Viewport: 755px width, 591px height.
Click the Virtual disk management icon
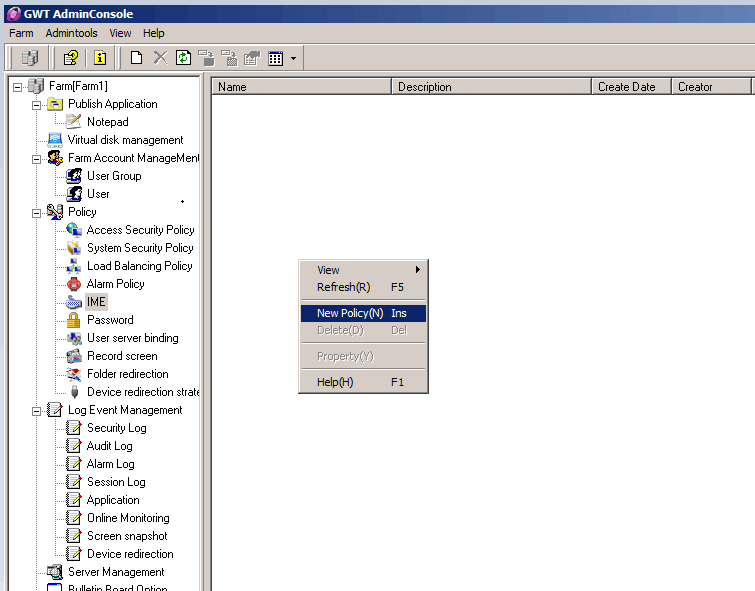pyautogui.click(x=55, y=140)
